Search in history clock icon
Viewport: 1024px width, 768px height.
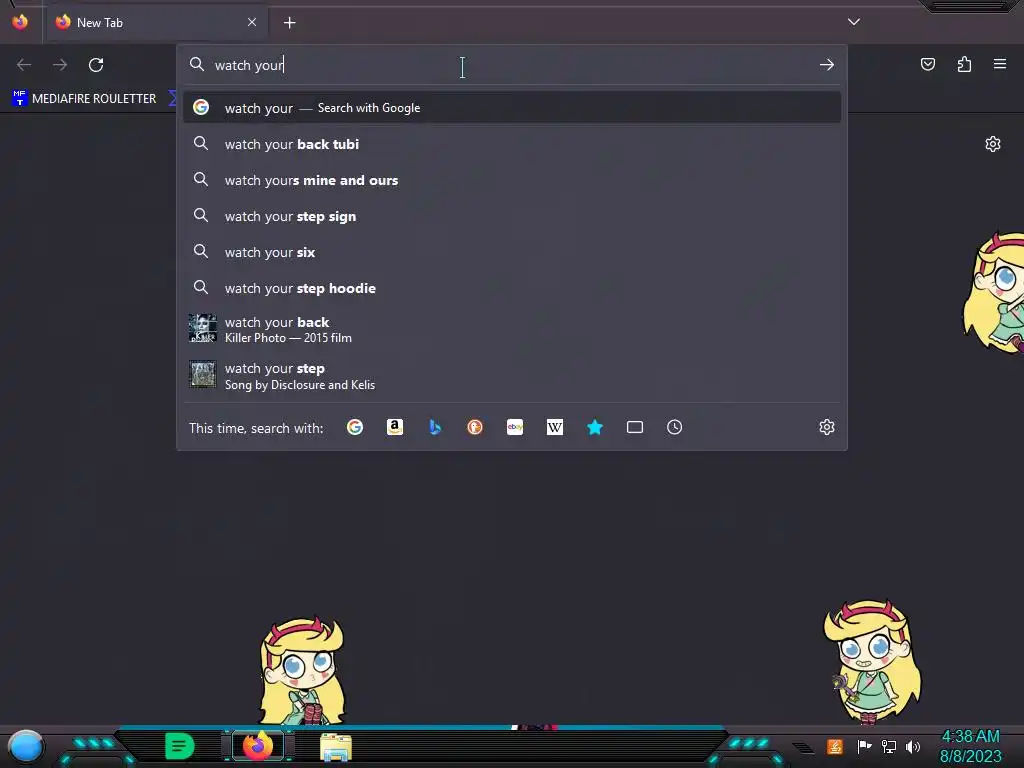pyautogui.click(x=675, y=427)
